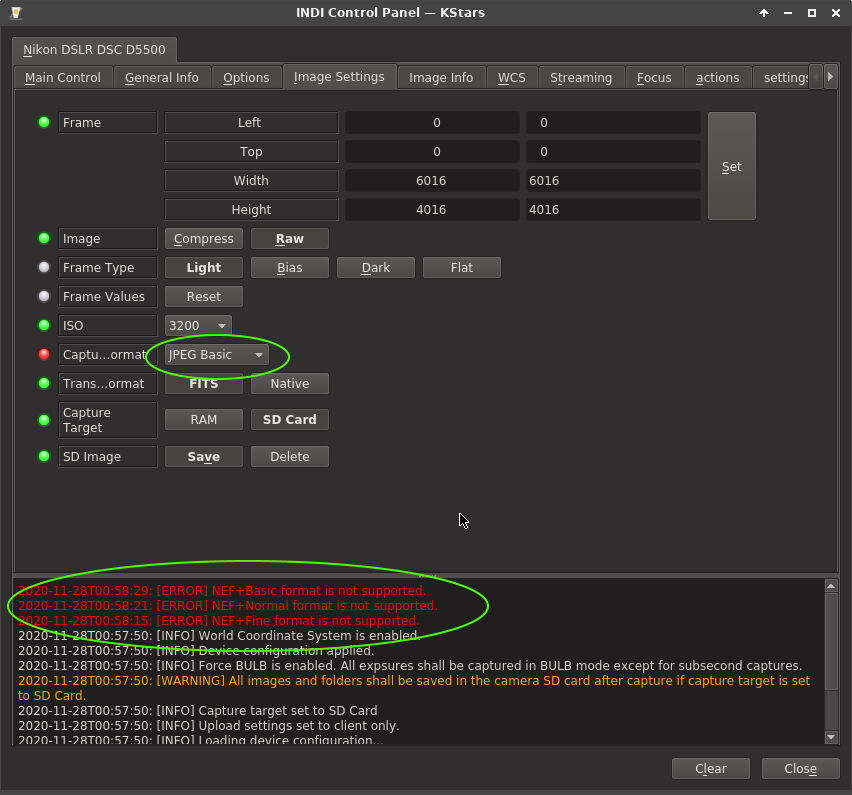This screenshot has width=852, height=795.
Task: Click the KStars app icon in title bar
Action: click(16, 12)
